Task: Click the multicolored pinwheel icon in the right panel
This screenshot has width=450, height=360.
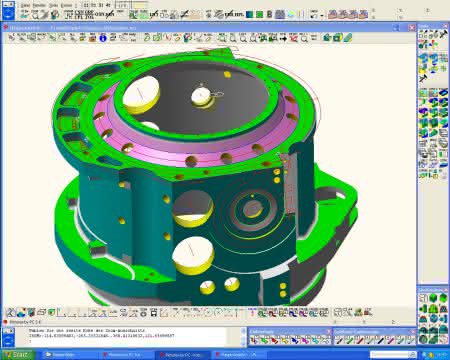Action: 434,44
